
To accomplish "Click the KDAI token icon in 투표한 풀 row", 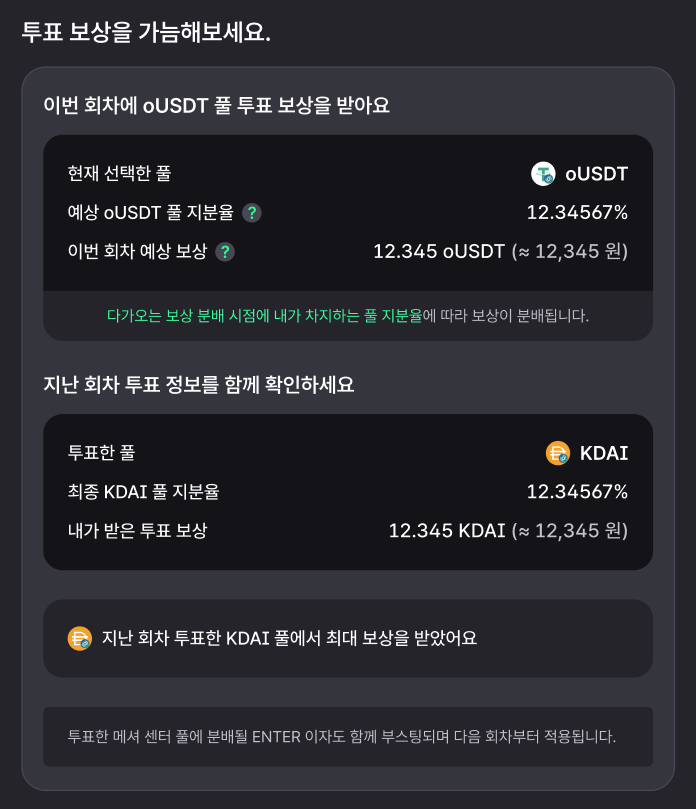I will (x=558, y=453).
